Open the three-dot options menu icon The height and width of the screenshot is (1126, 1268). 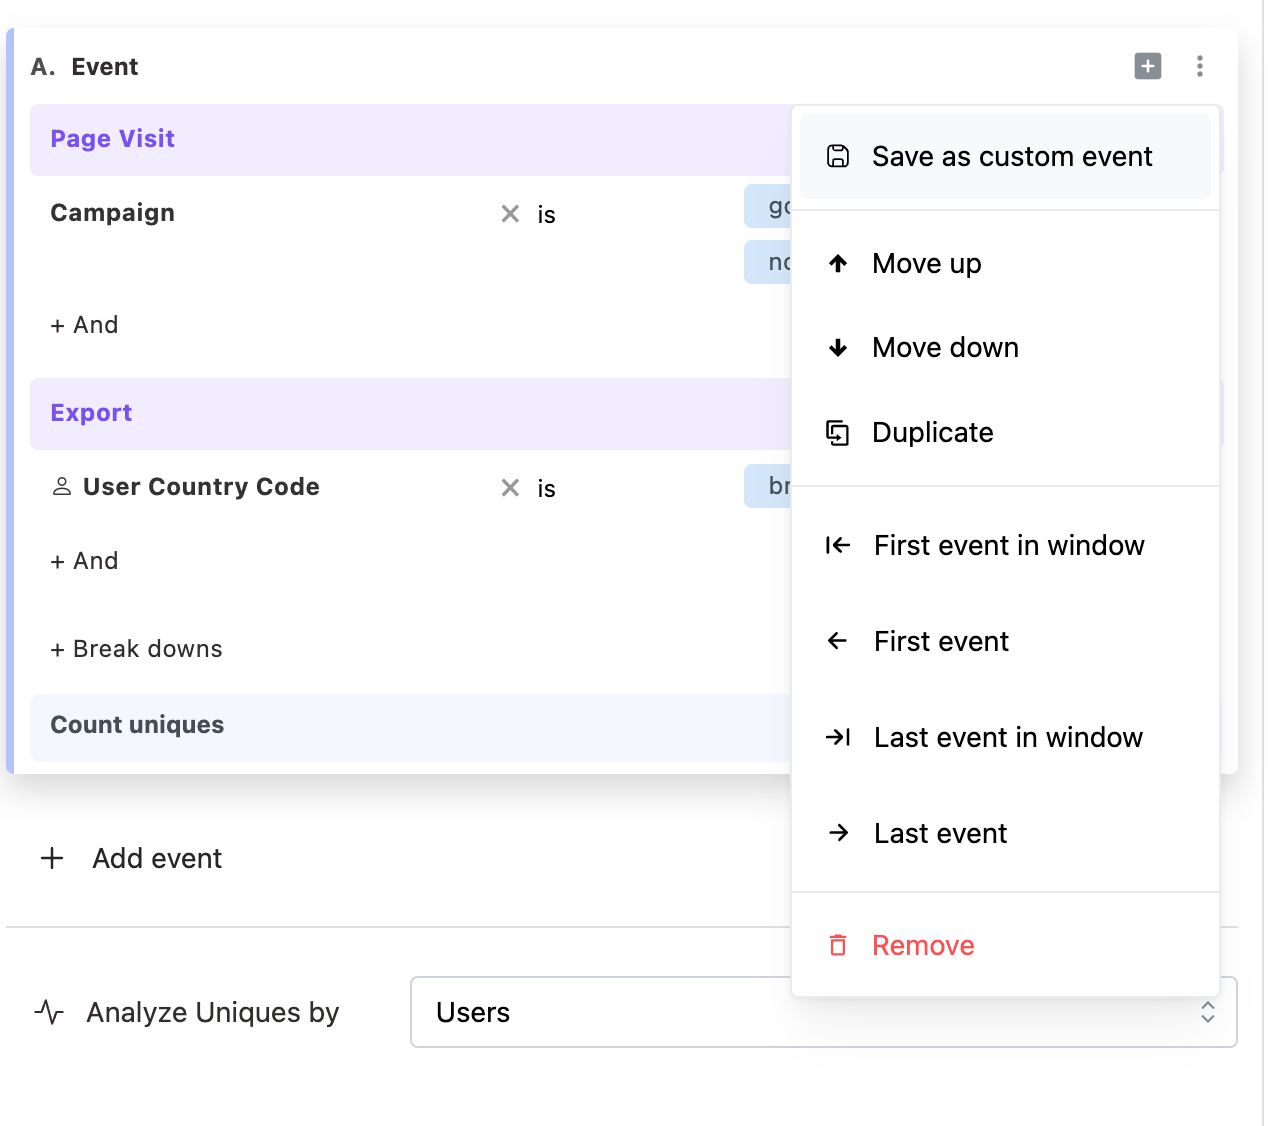point(1199,67)
